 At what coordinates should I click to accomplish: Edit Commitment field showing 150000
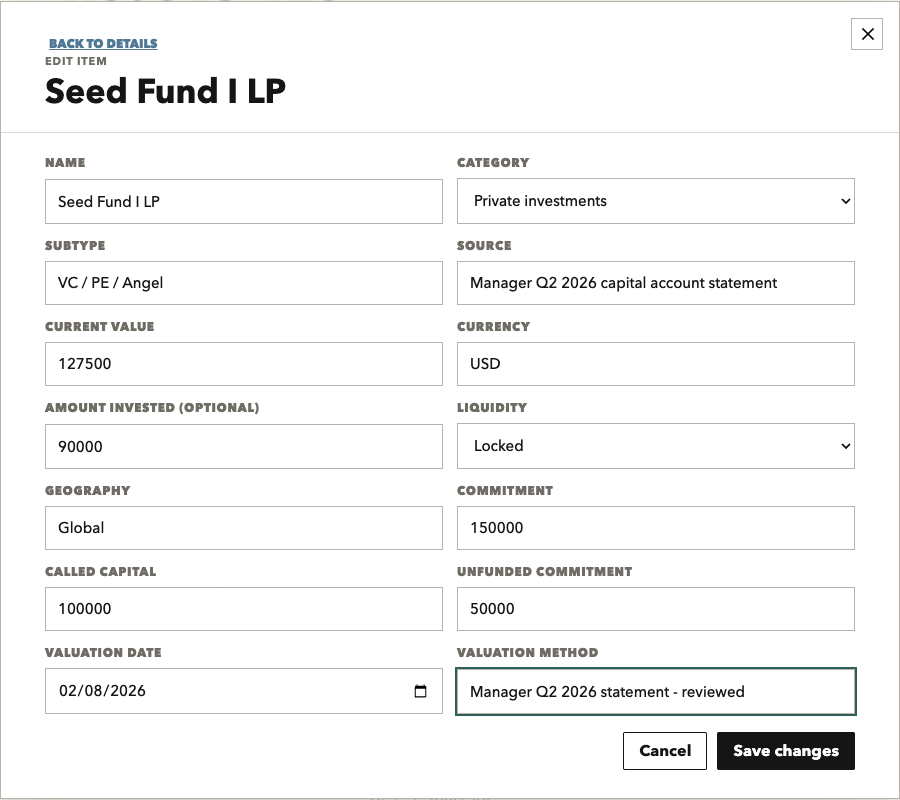pos(655,528)
